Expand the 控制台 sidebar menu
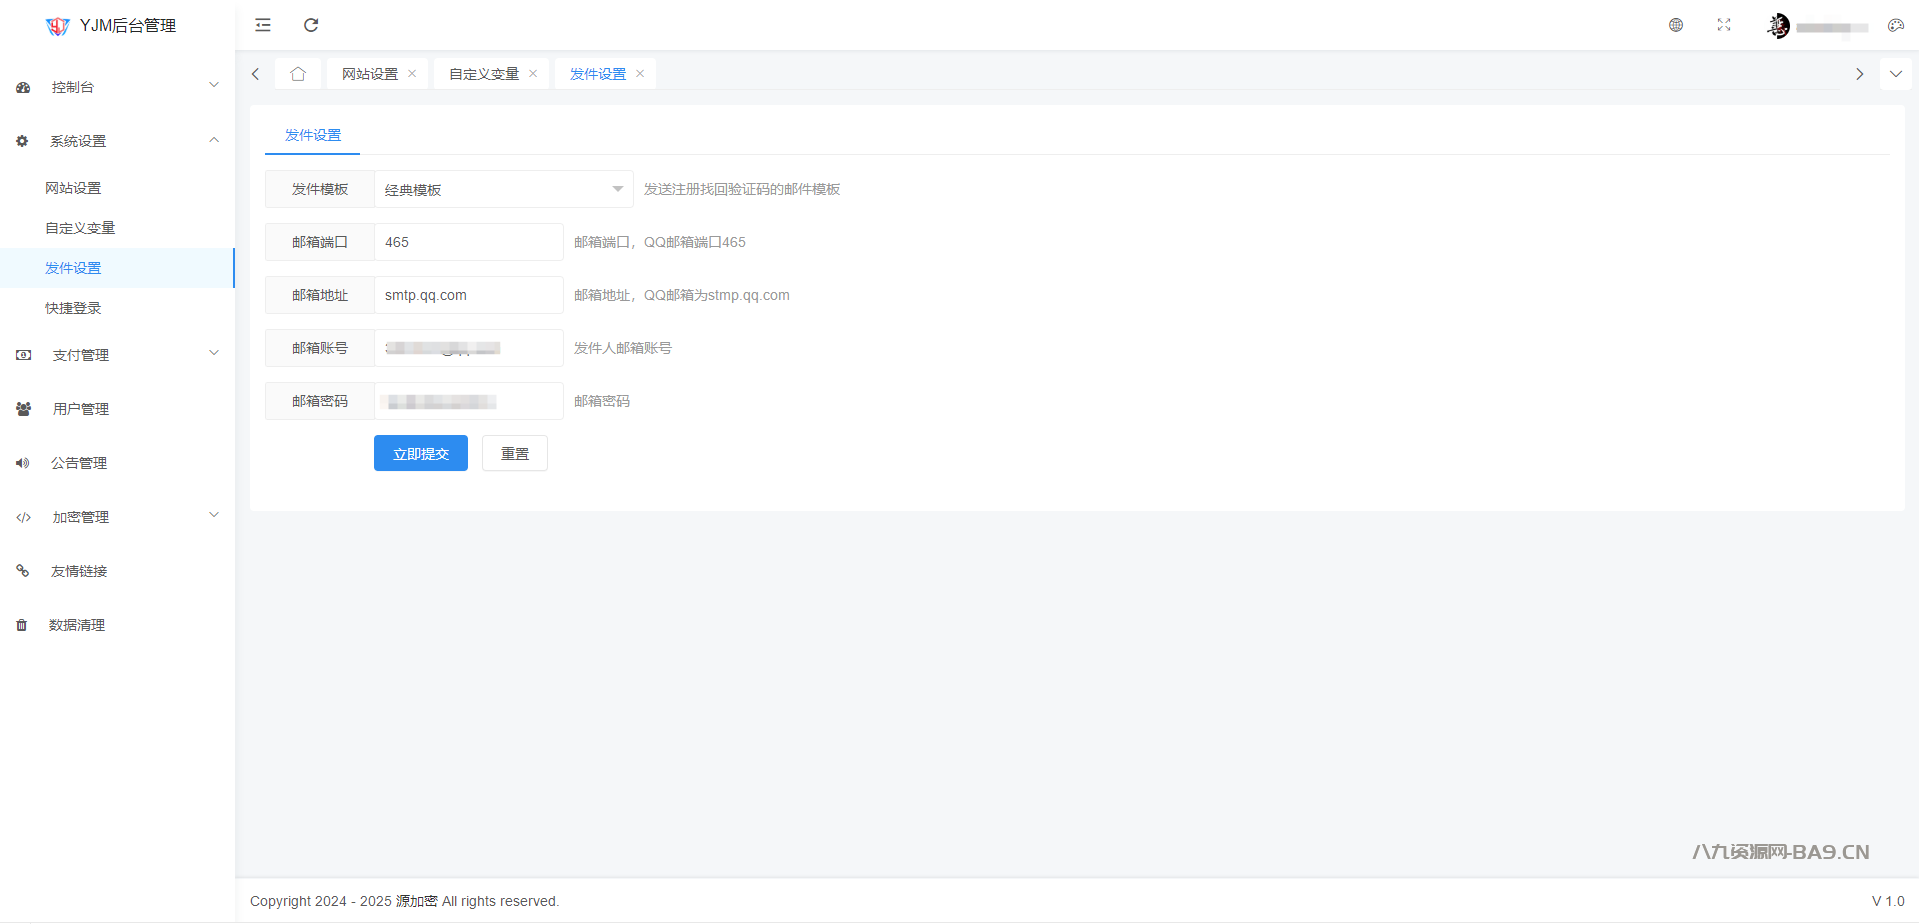Image resolution: width=1919 pixels, height=924 pixels. (x=117, y=87)
